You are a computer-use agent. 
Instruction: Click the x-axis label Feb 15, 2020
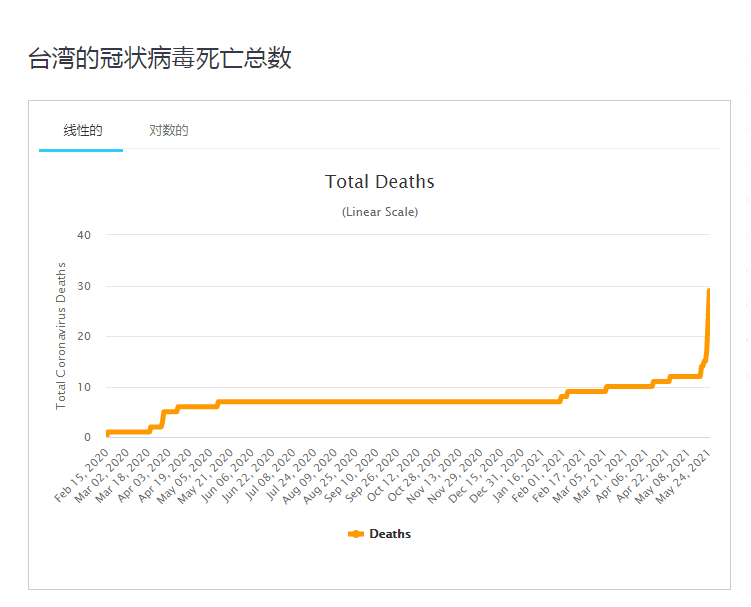[81, 475]
